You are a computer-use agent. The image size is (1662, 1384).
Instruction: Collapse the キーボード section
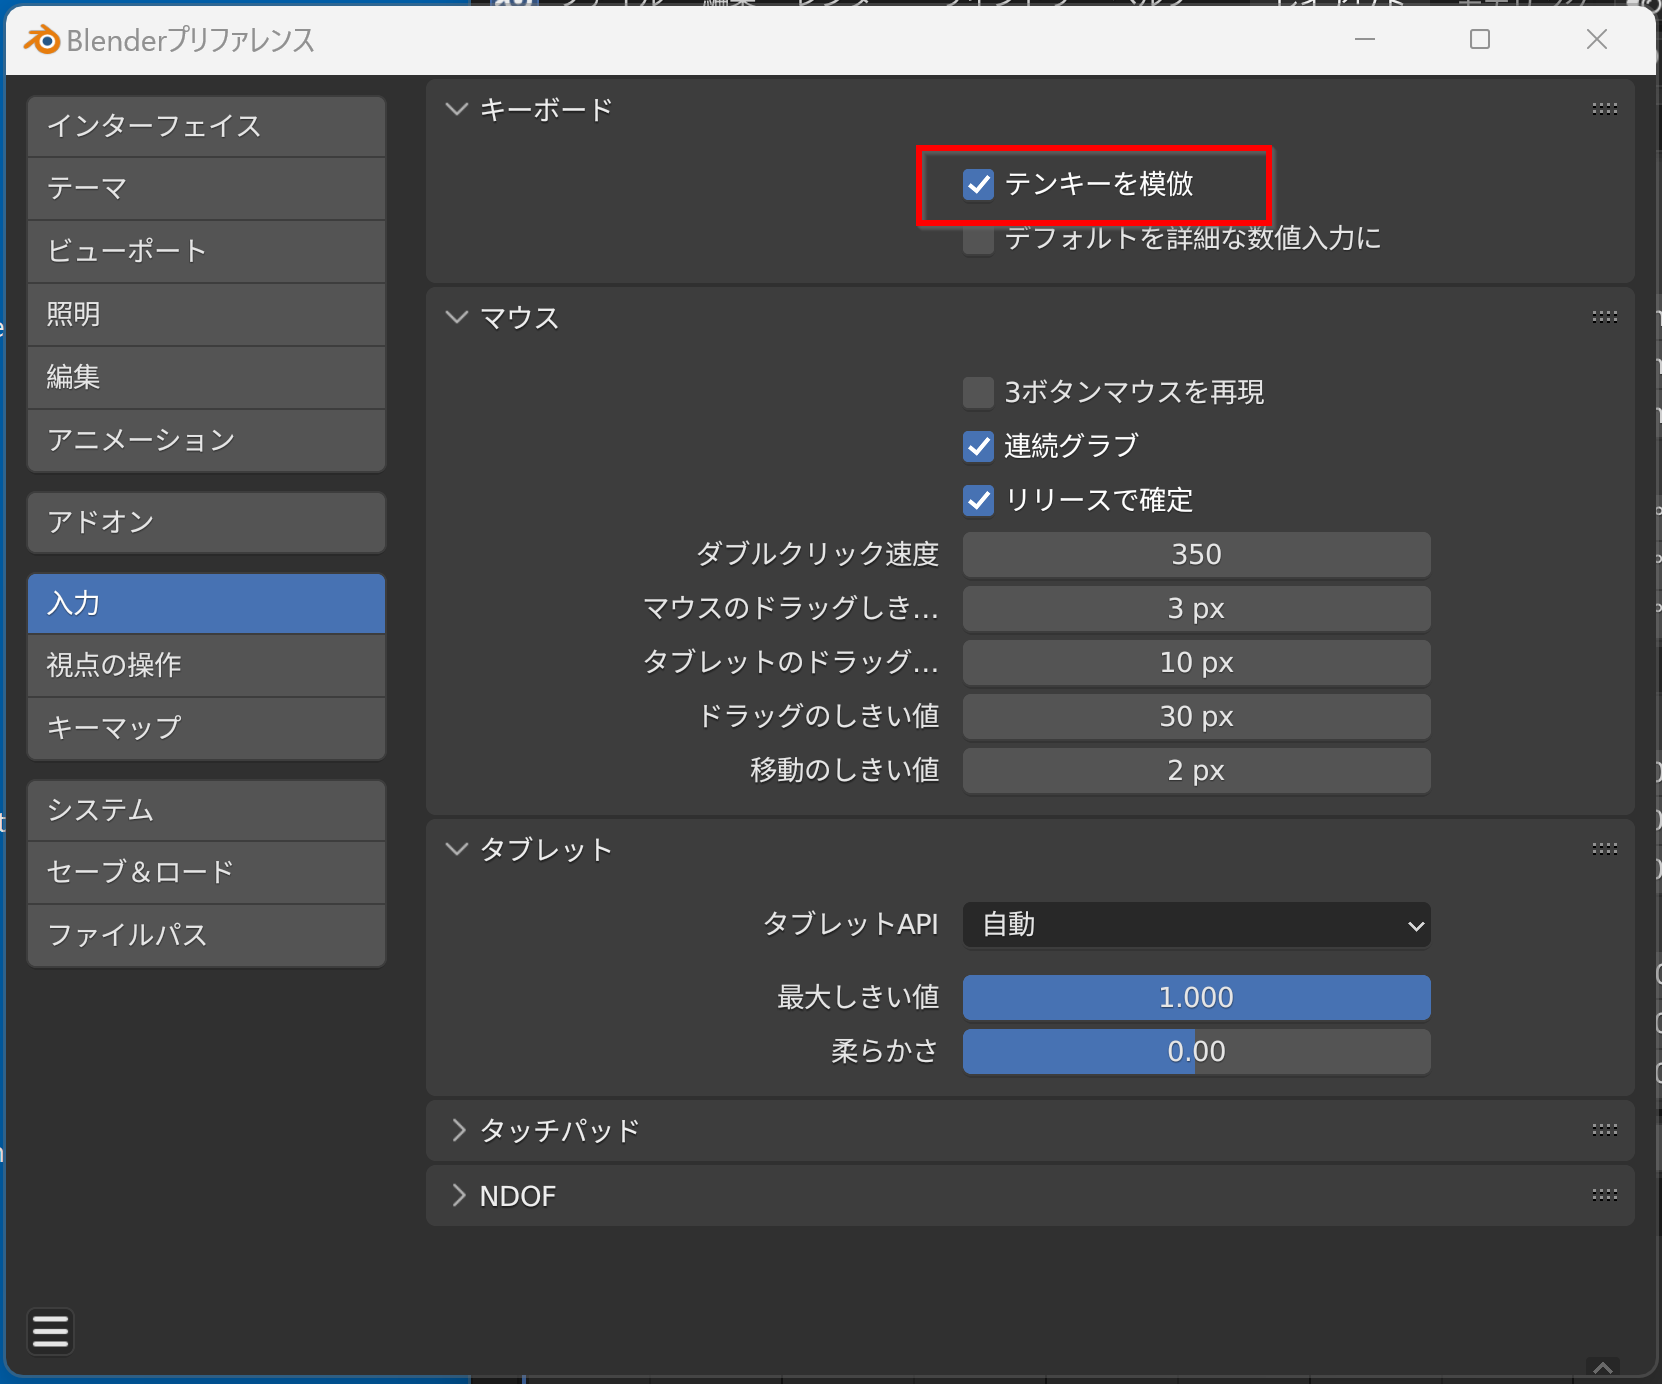(x=457, y=109)
